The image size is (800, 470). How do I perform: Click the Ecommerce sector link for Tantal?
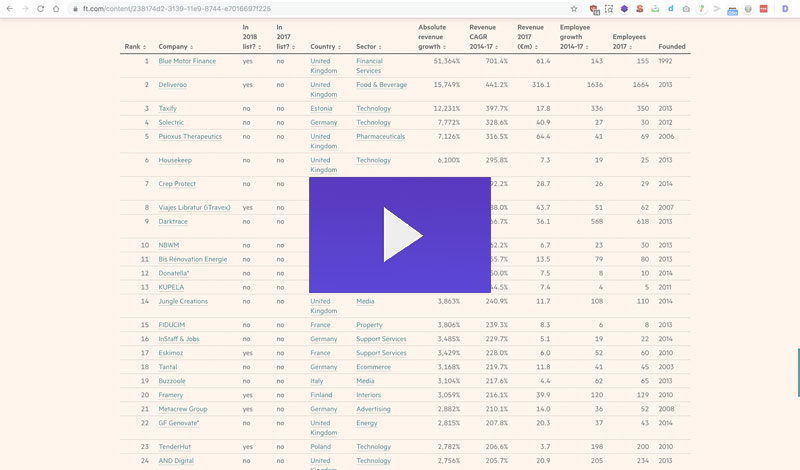point(373,367)
